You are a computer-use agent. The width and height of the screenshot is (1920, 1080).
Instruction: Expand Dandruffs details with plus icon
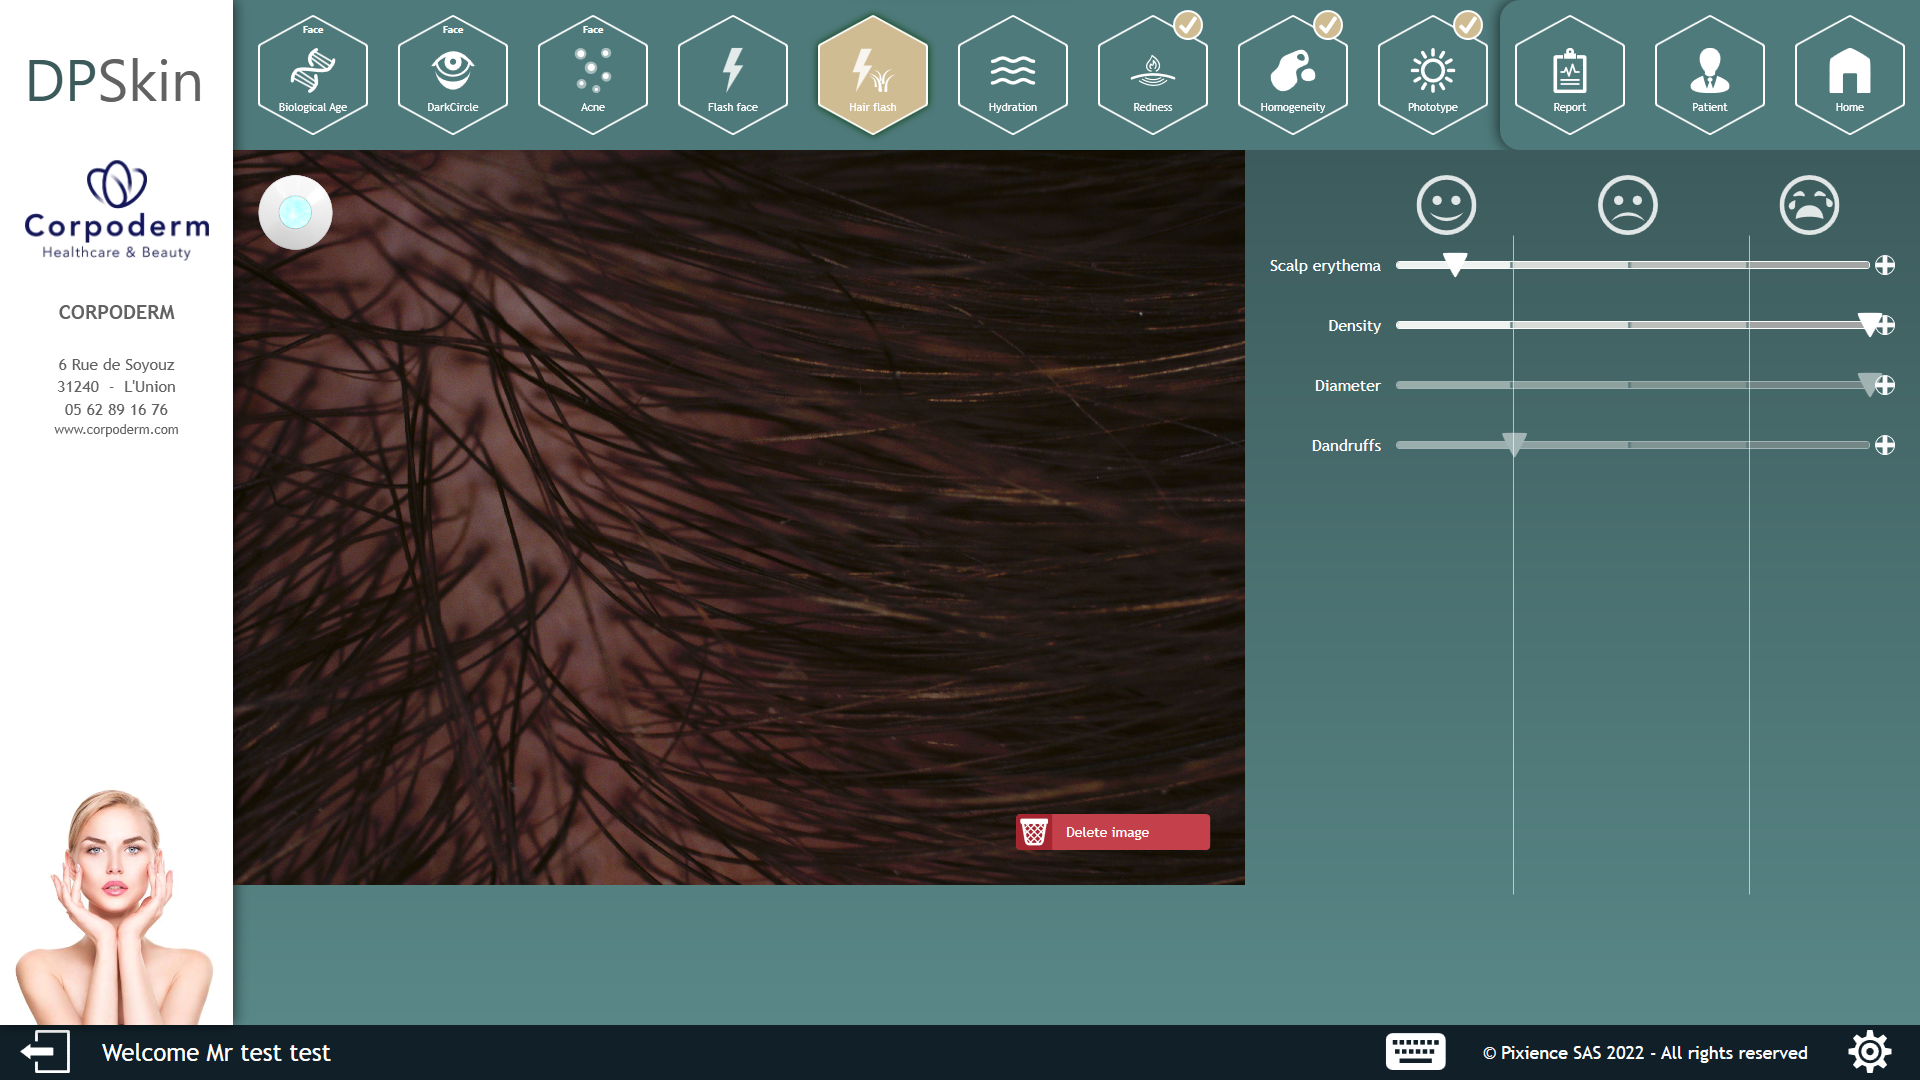1885,445
